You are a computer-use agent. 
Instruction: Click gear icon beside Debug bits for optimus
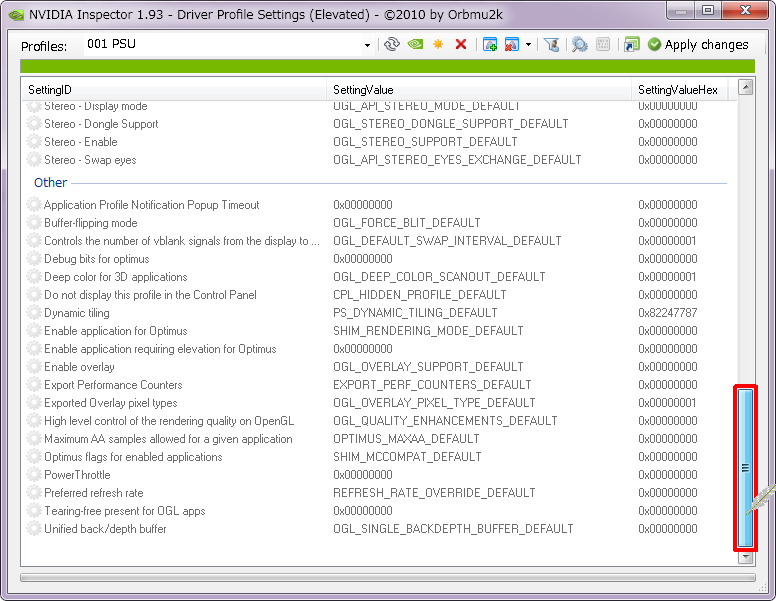[x=34, y=259]
